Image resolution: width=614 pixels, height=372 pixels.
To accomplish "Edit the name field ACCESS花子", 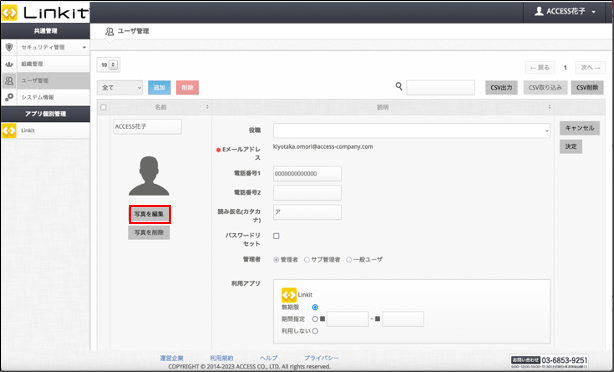I will [x=147, y=127].
